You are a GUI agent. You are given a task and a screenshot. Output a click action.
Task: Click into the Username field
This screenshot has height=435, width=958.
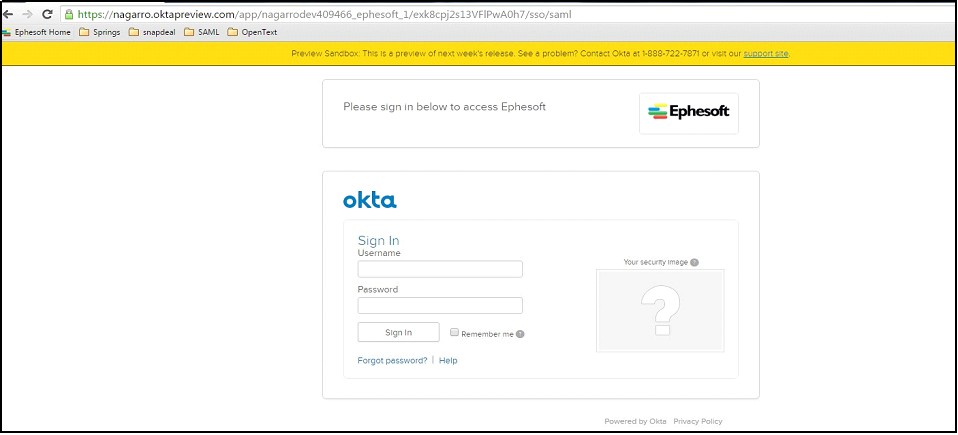440,269
